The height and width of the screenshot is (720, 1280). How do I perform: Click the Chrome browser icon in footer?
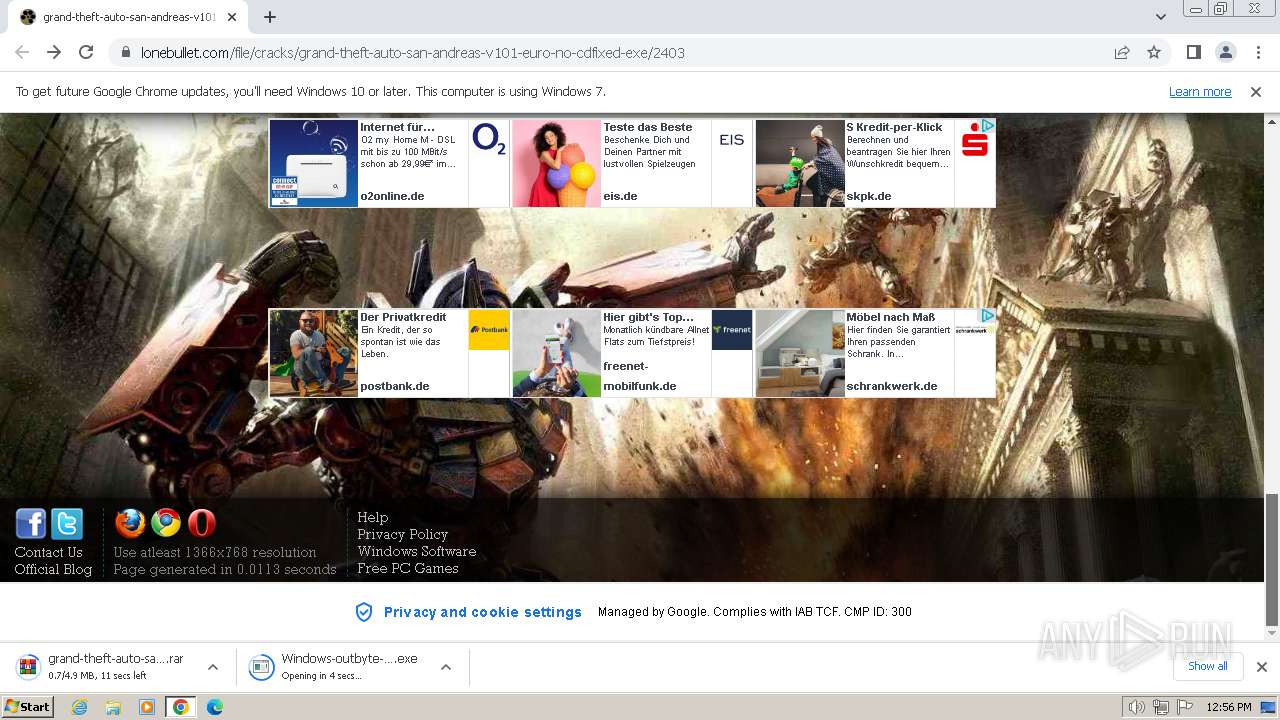166,523
